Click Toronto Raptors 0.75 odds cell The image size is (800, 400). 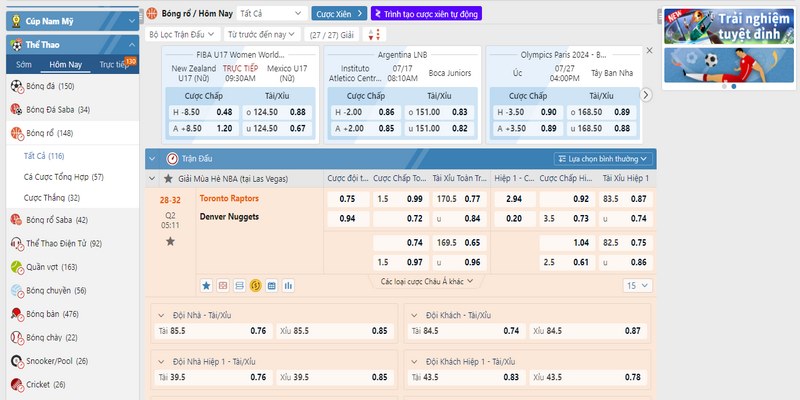click(x=347, y=199)
